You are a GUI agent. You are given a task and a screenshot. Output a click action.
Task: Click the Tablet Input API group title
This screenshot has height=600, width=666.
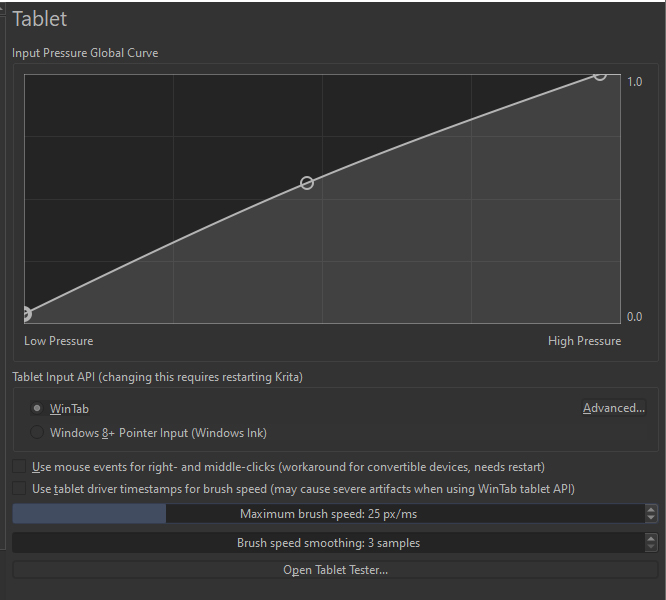157,377
